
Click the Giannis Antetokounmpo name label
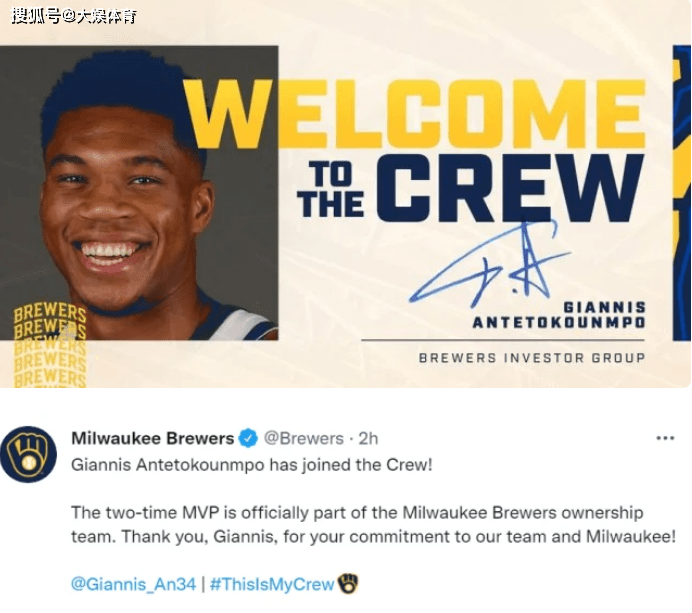(559, 315)
